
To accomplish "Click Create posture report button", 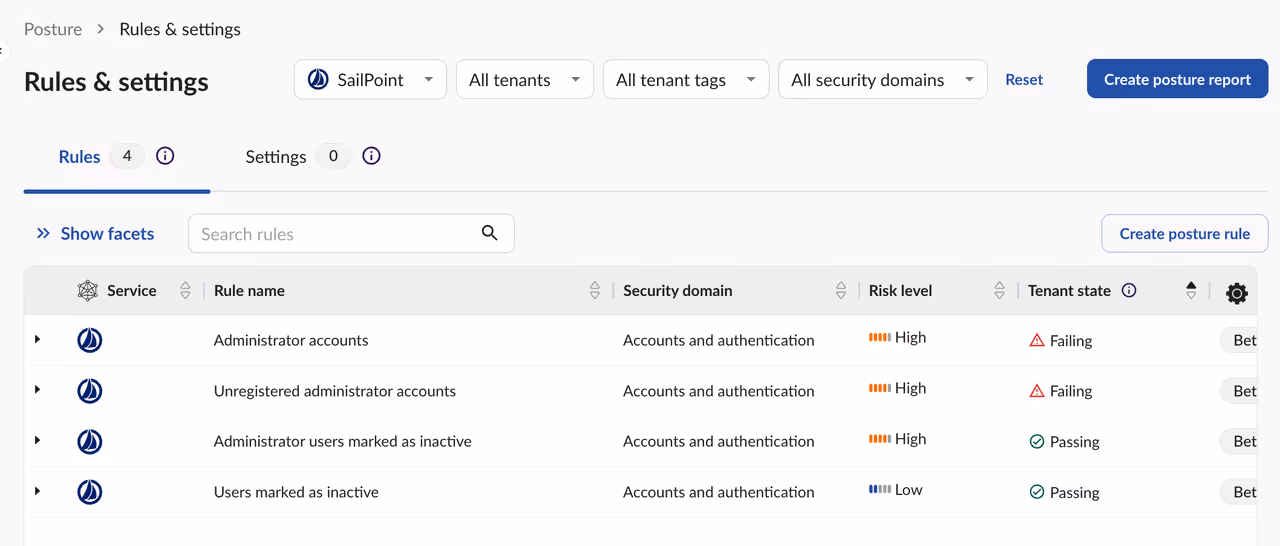I will (x=1177, y=80).
